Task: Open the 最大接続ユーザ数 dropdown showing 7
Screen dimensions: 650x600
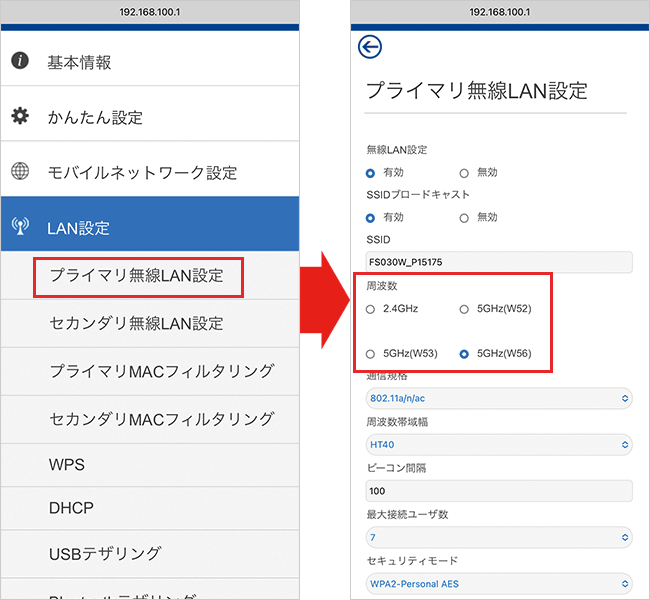Action: click(499, 538)
